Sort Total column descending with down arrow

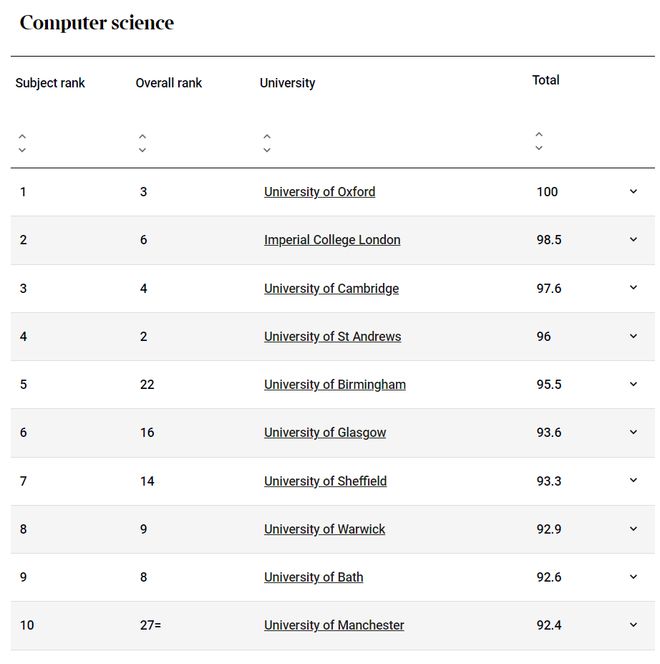click(539, 148)
